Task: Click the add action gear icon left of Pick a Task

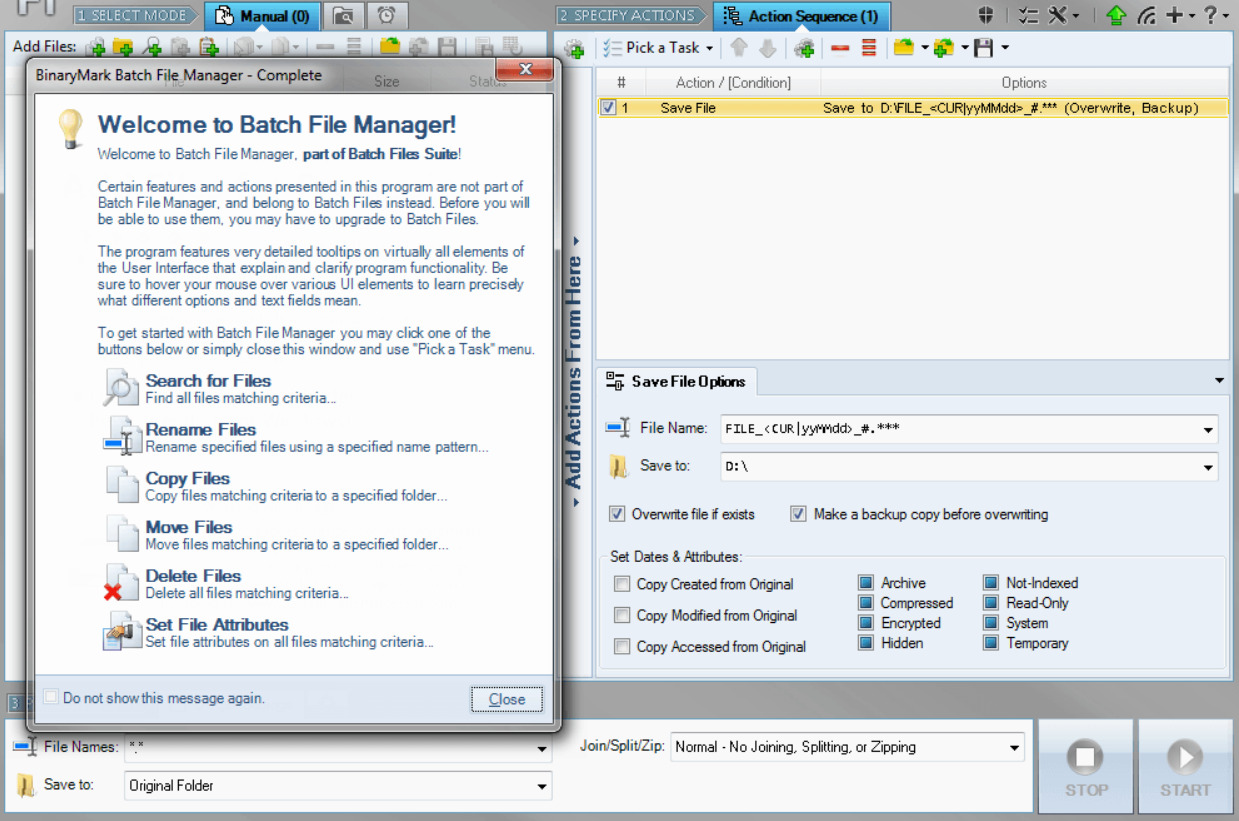Action: [574, 48]
